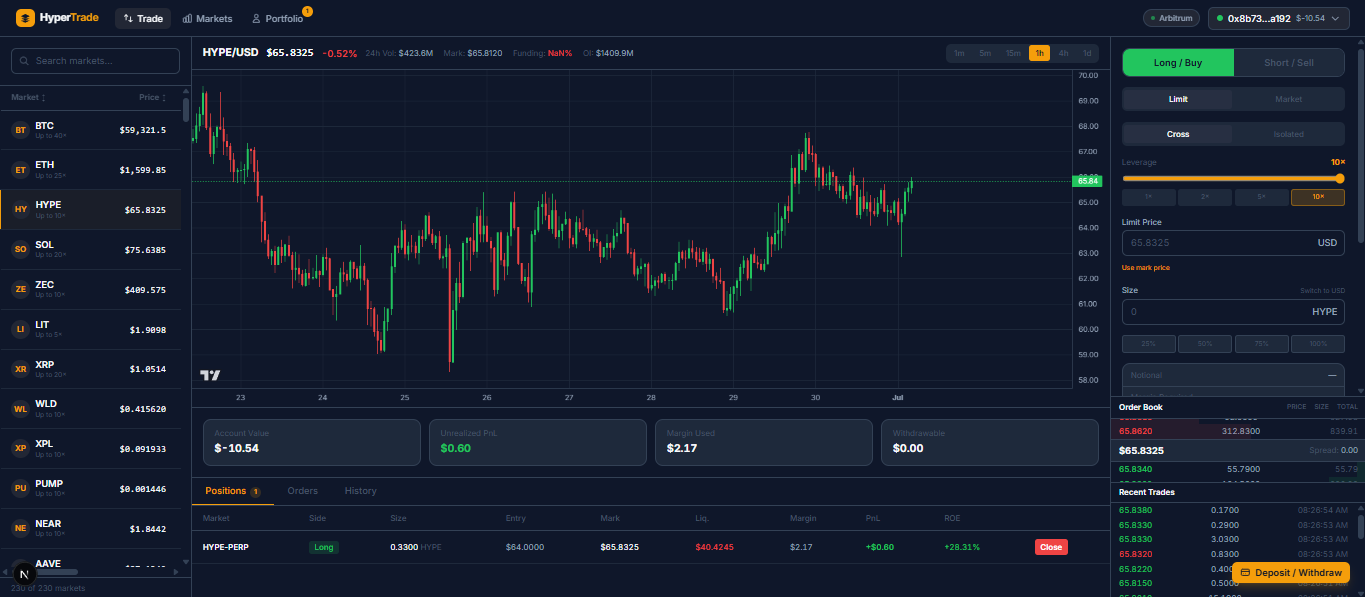This screenshot has width=1365, height=597.
Task: Open the Trade page
Action: (143, 18)
